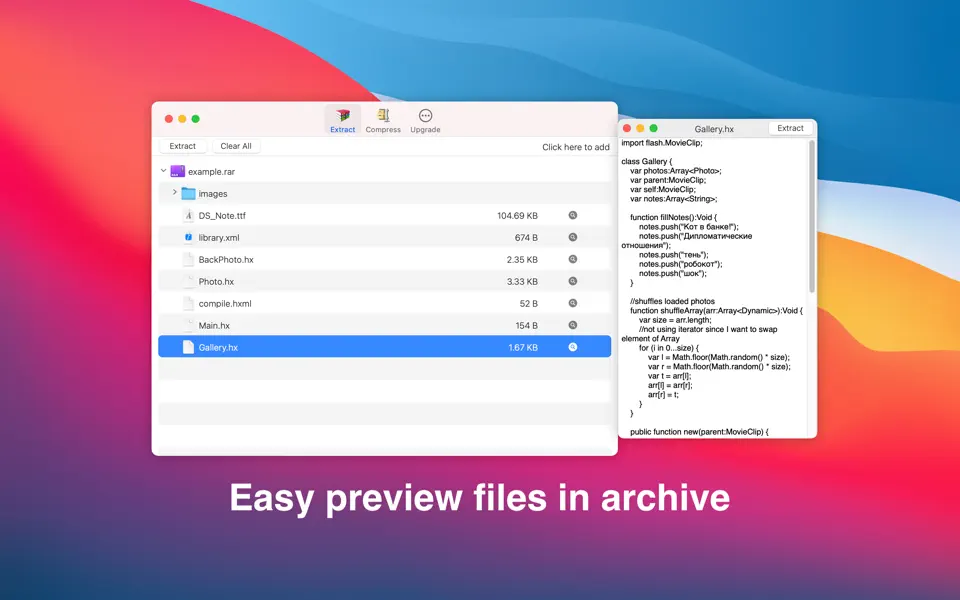Click the images folder icon
The image size is (960, 600).
pos(189,193)
